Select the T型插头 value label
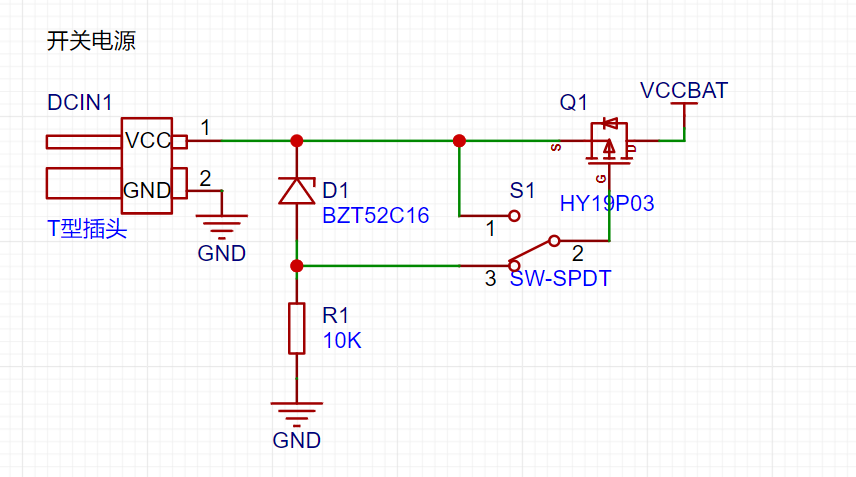 (x=87, y=229)
